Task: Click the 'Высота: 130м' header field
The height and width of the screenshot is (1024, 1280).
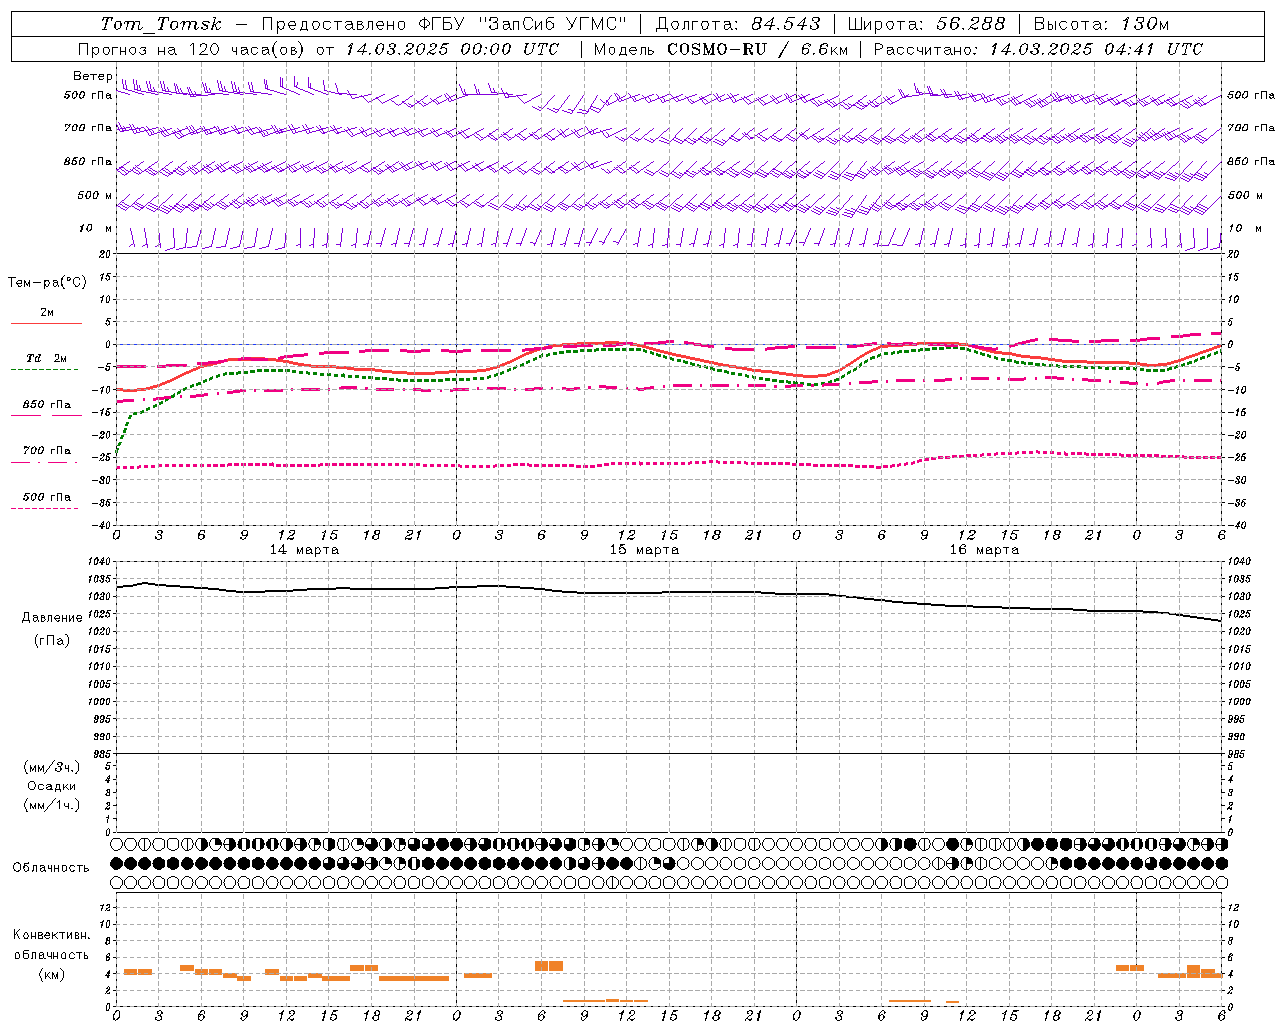Action: pos(1102,24)
